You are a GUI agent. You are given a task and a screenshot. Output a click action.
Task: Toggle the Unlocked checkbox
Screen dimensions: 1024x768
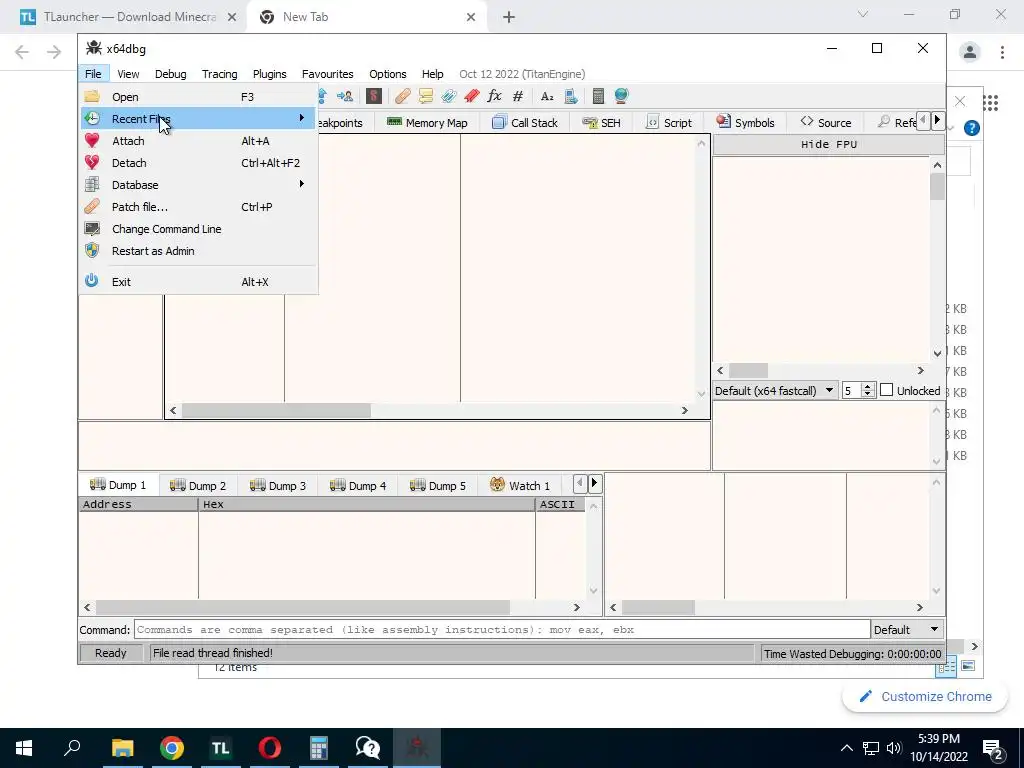coord(886,390)
